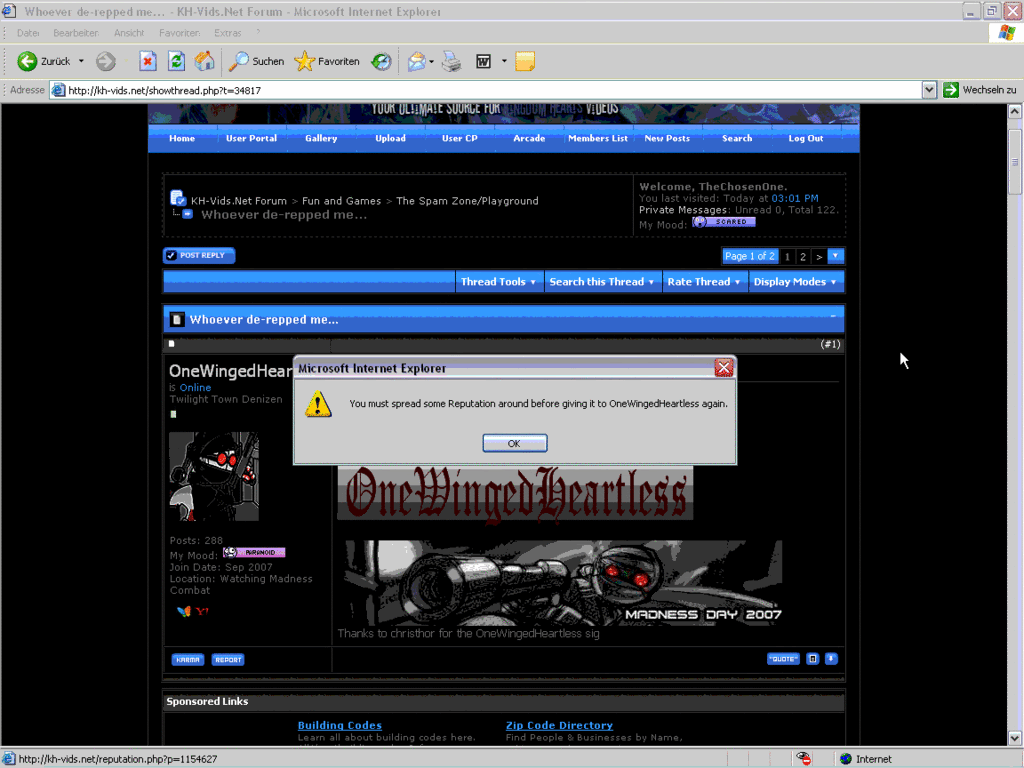Click the Quote button on post

pyautogui.click(x=783, y=658)
